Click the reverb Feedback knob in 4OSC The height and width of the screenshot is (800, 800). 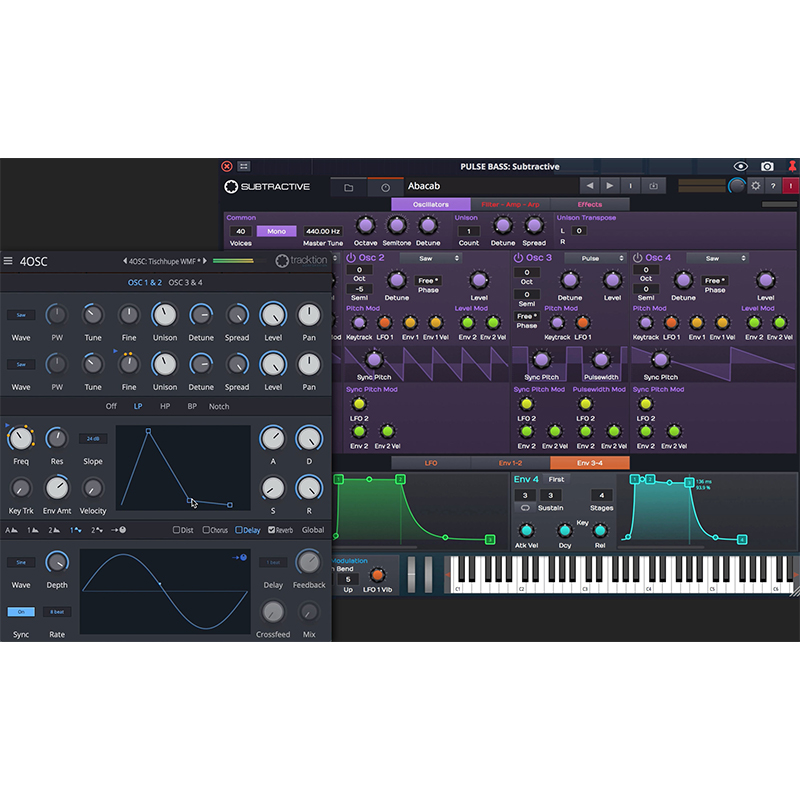click(x=309, y=562)
